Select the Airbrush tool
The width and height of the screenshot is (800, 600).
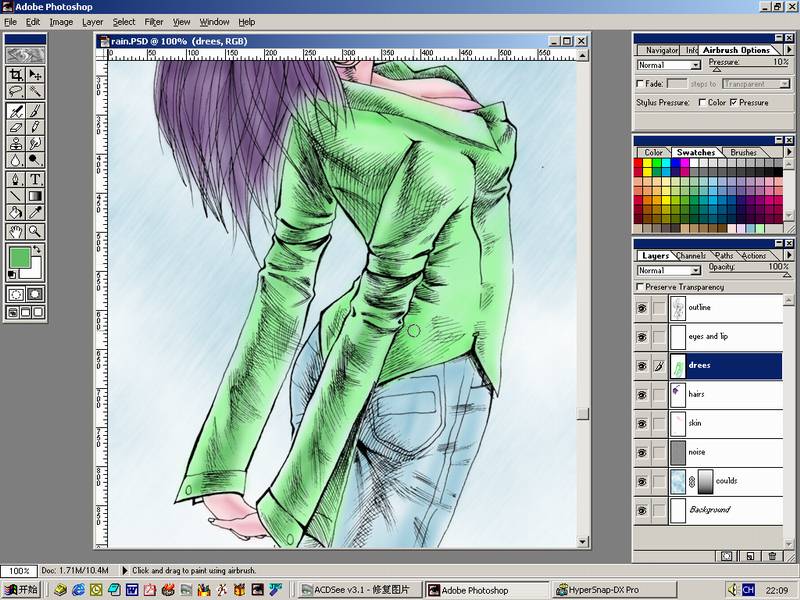tap(16, 111)
